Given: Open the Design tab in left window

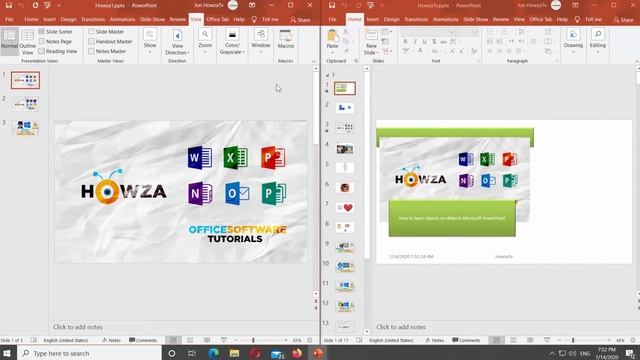Looking at the screenshot, I should pyautogui.click(x=68, y=19).
